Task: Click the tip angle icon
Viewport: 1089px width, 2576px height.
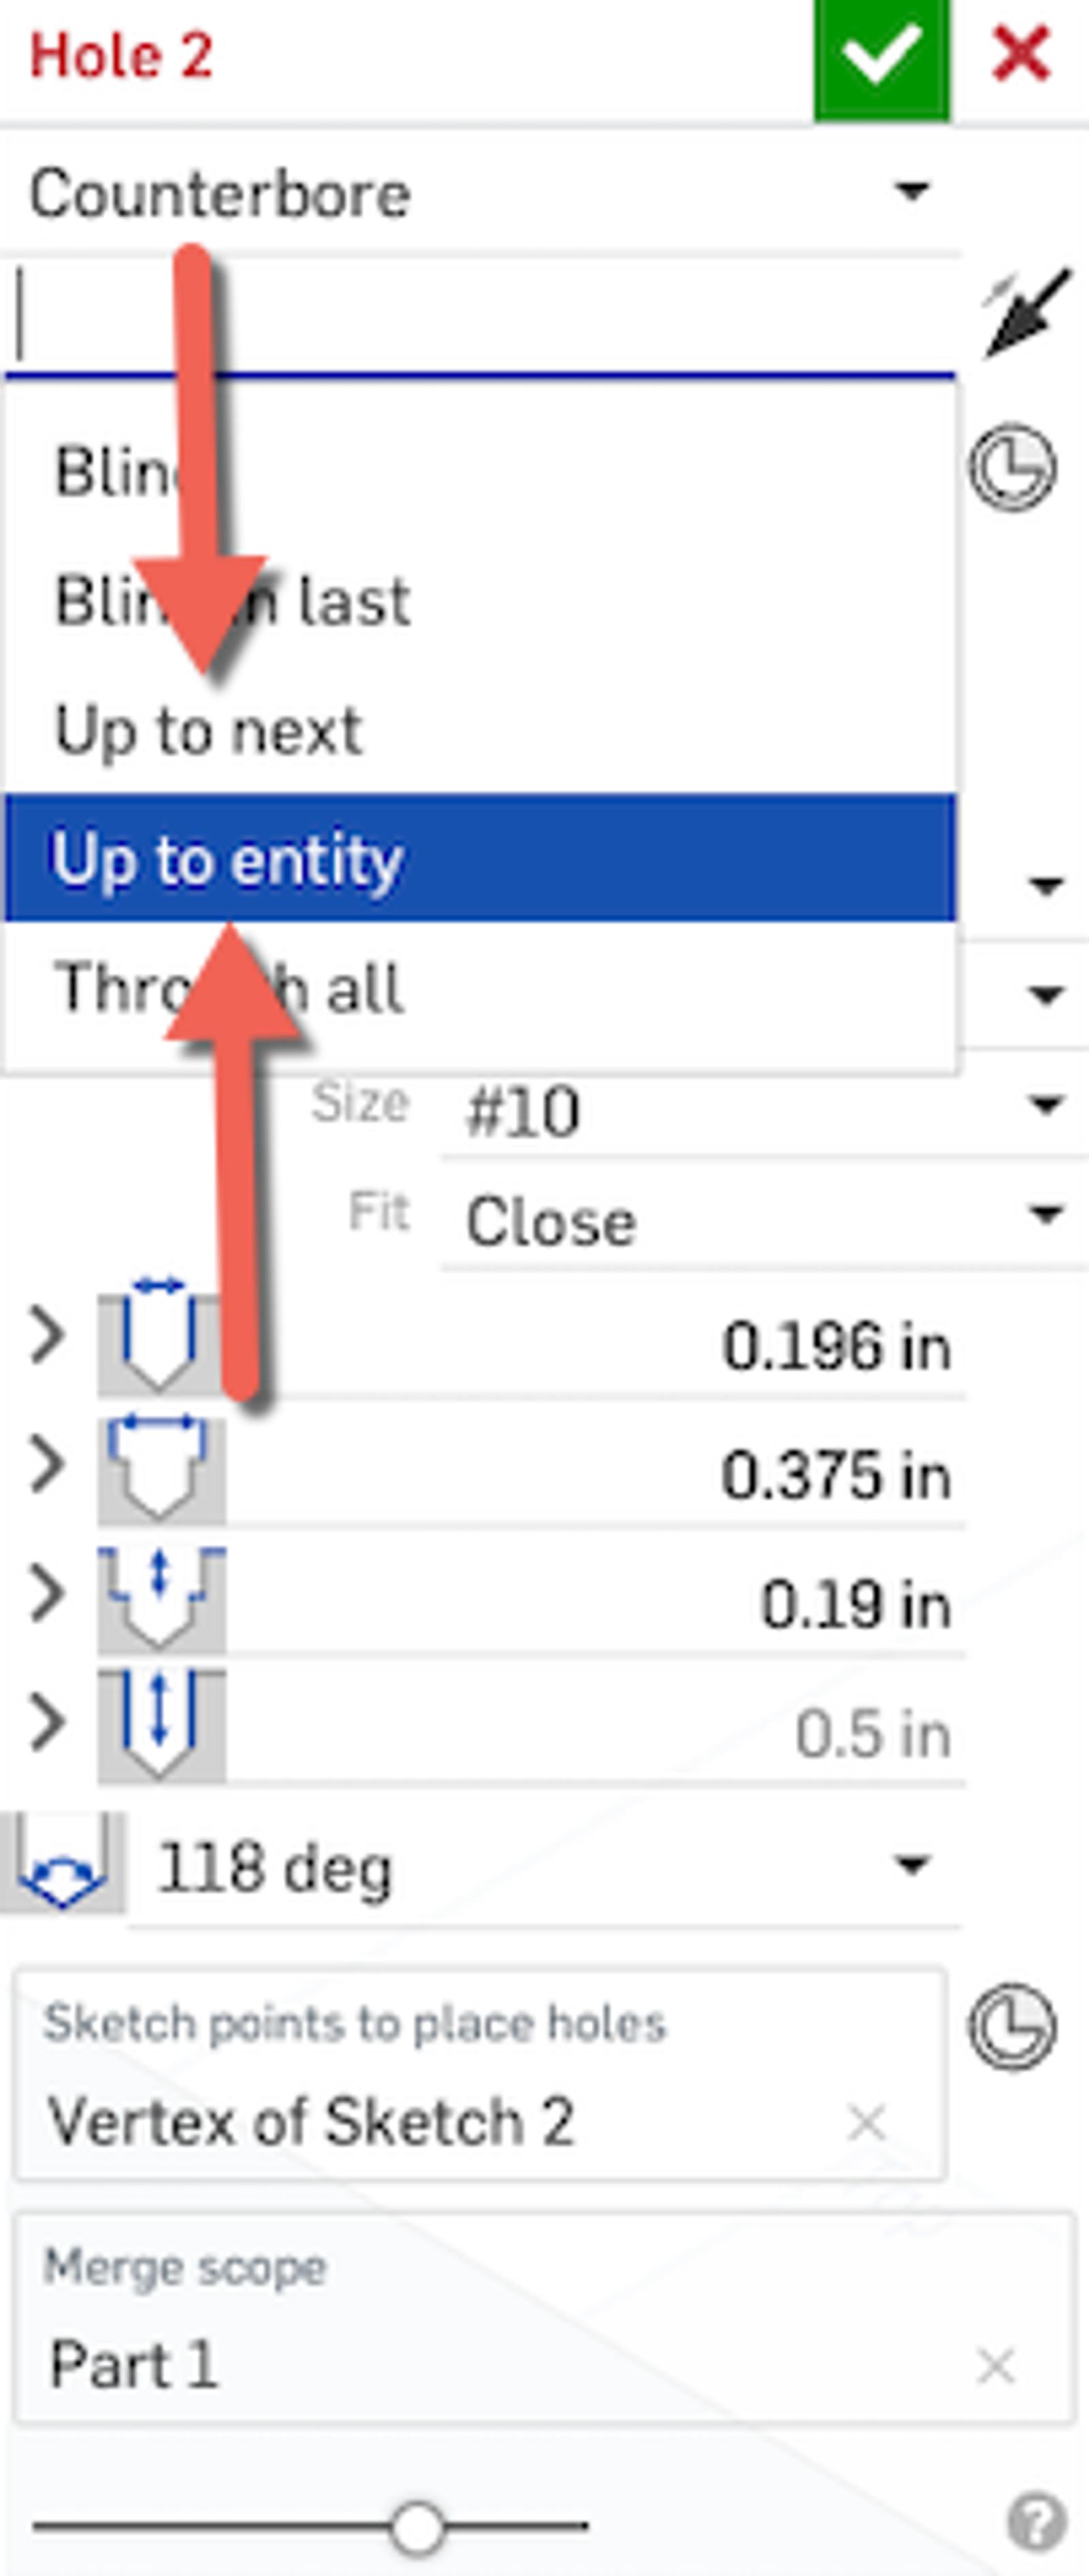Action: 62,1866
